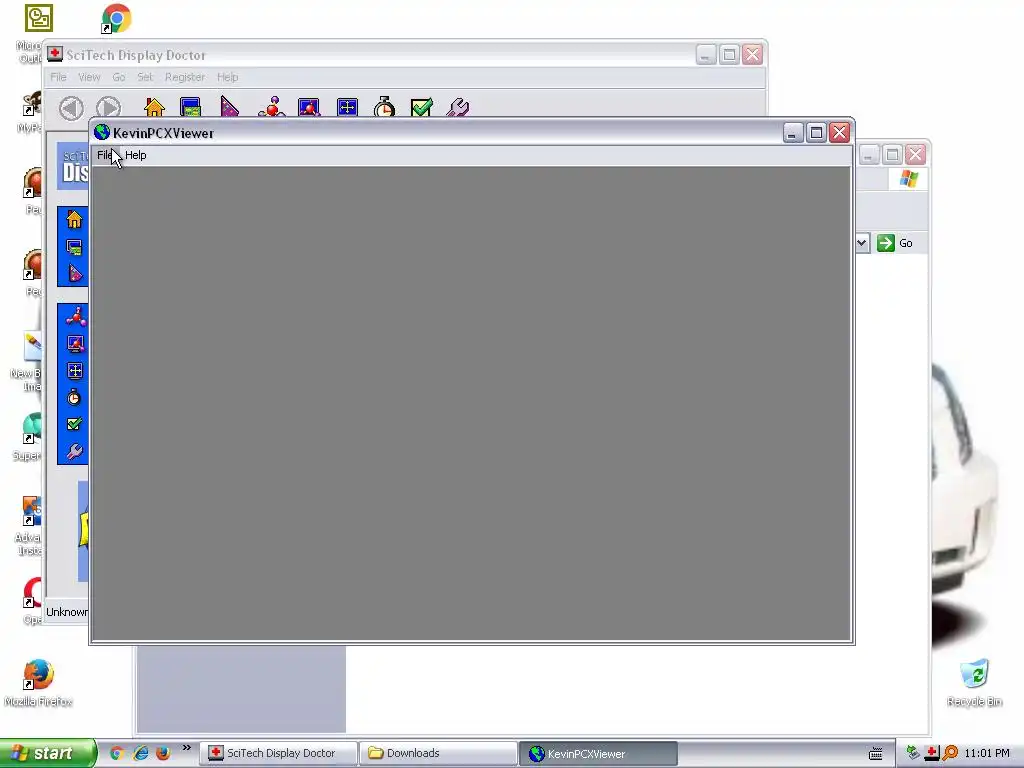The height and width of the screenshot is (768, 1024).
Task: Click the Forward arrow in Display Doctor toolbar
Action: click(x=108, y=108)
